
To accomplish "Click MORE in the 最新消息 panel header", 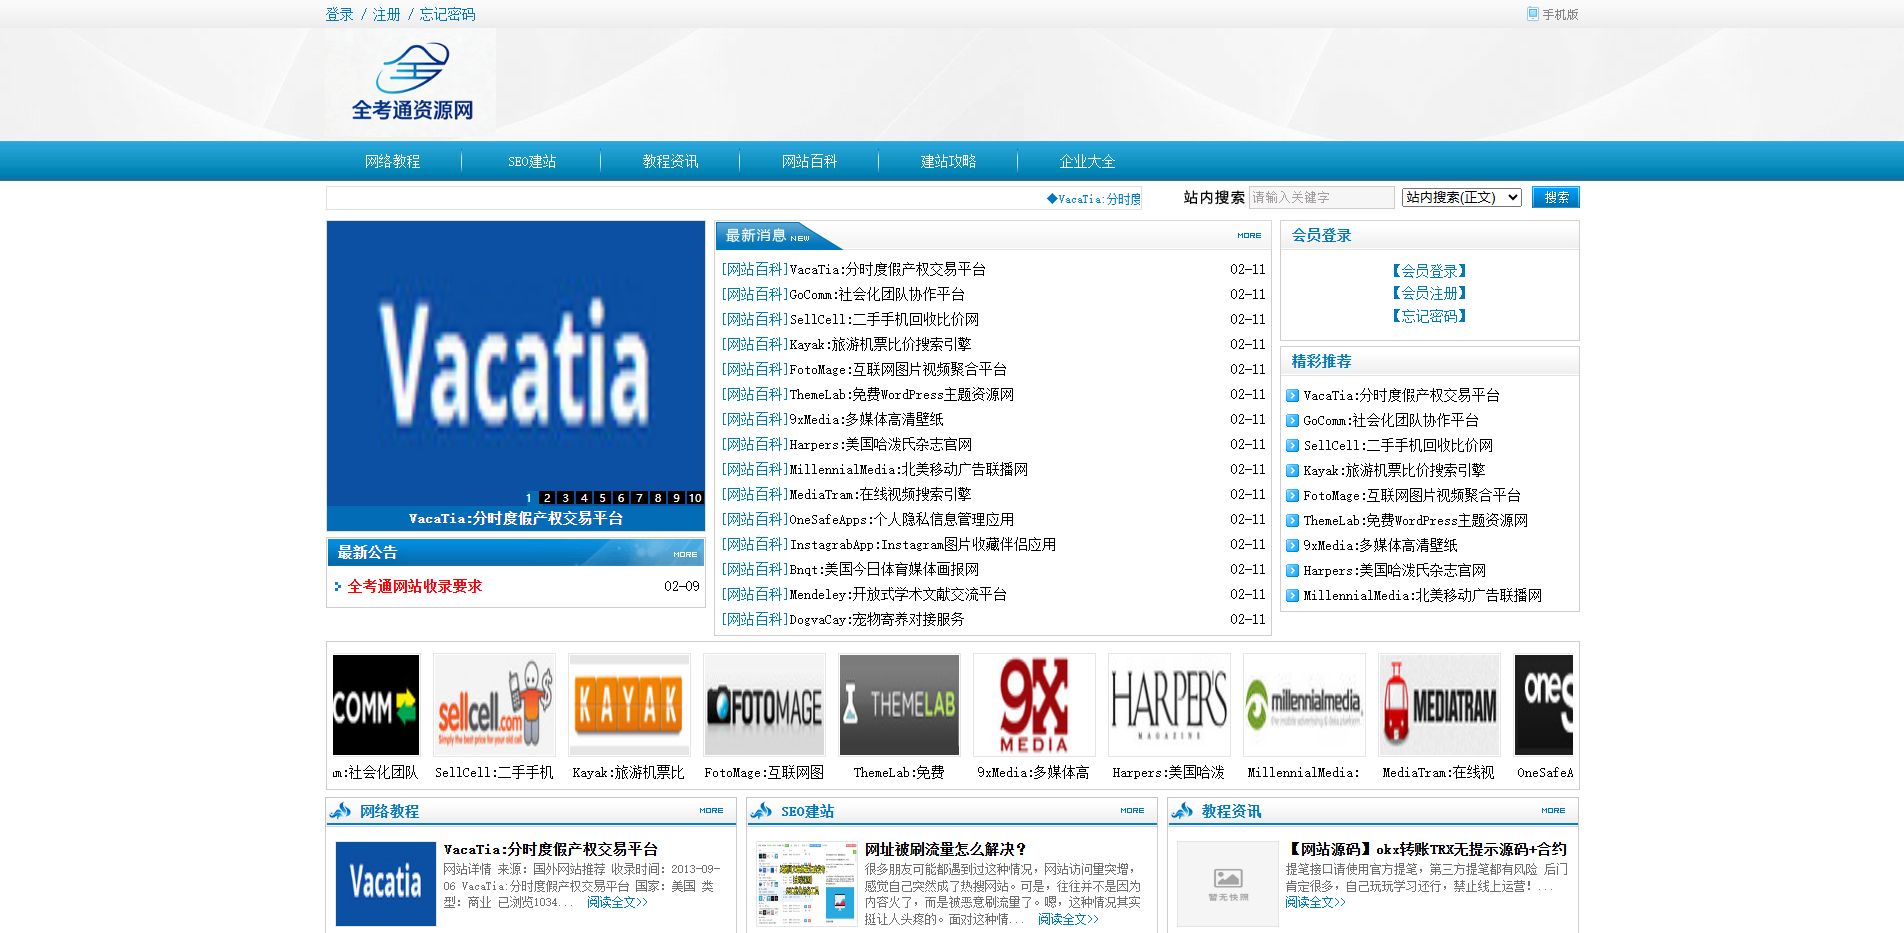I will (x=1249, y=236).
